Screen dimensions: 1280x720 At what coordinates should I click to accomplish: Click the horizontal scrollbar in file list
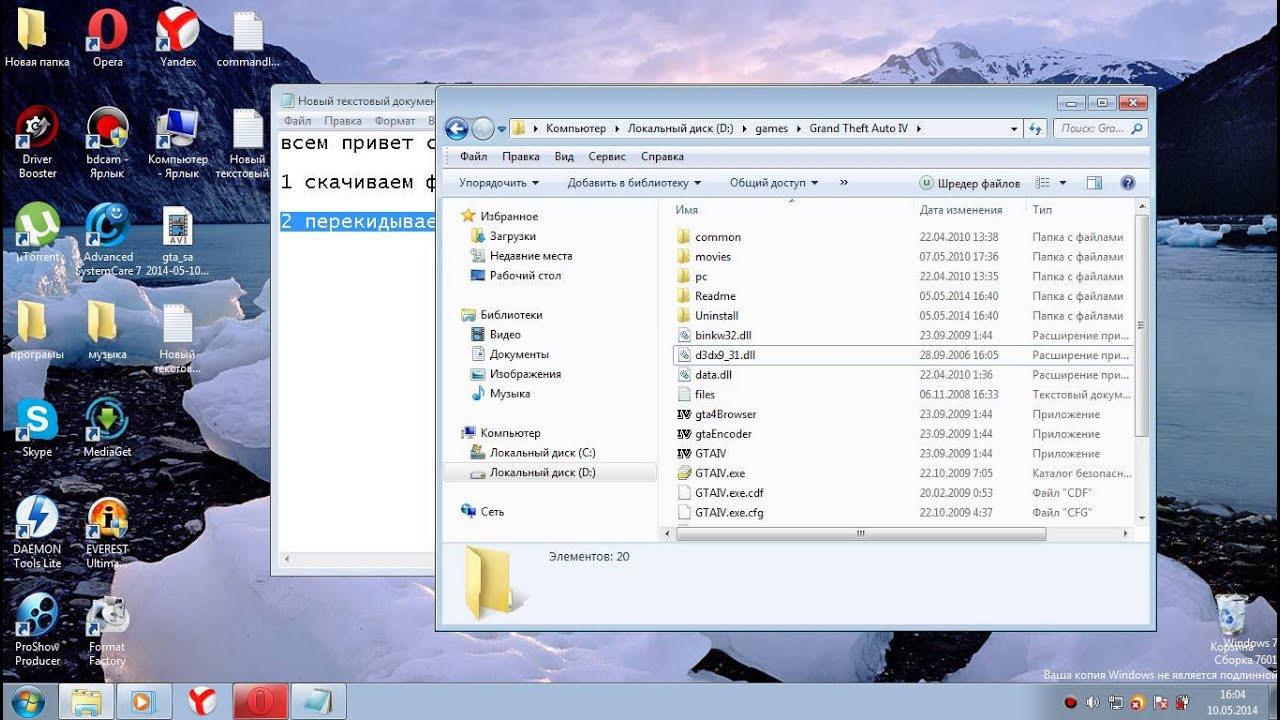(x=861, y=534)
